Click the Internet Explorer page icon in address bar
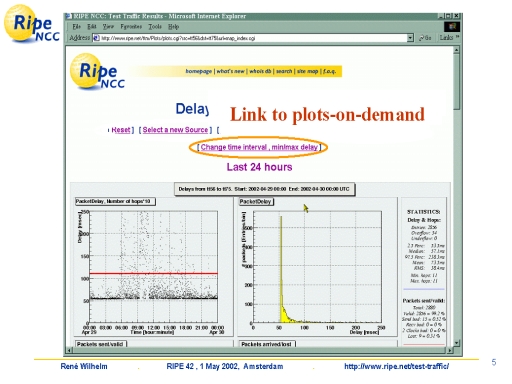The width and height of the screenshot is (512, 384). coord(96,38)
